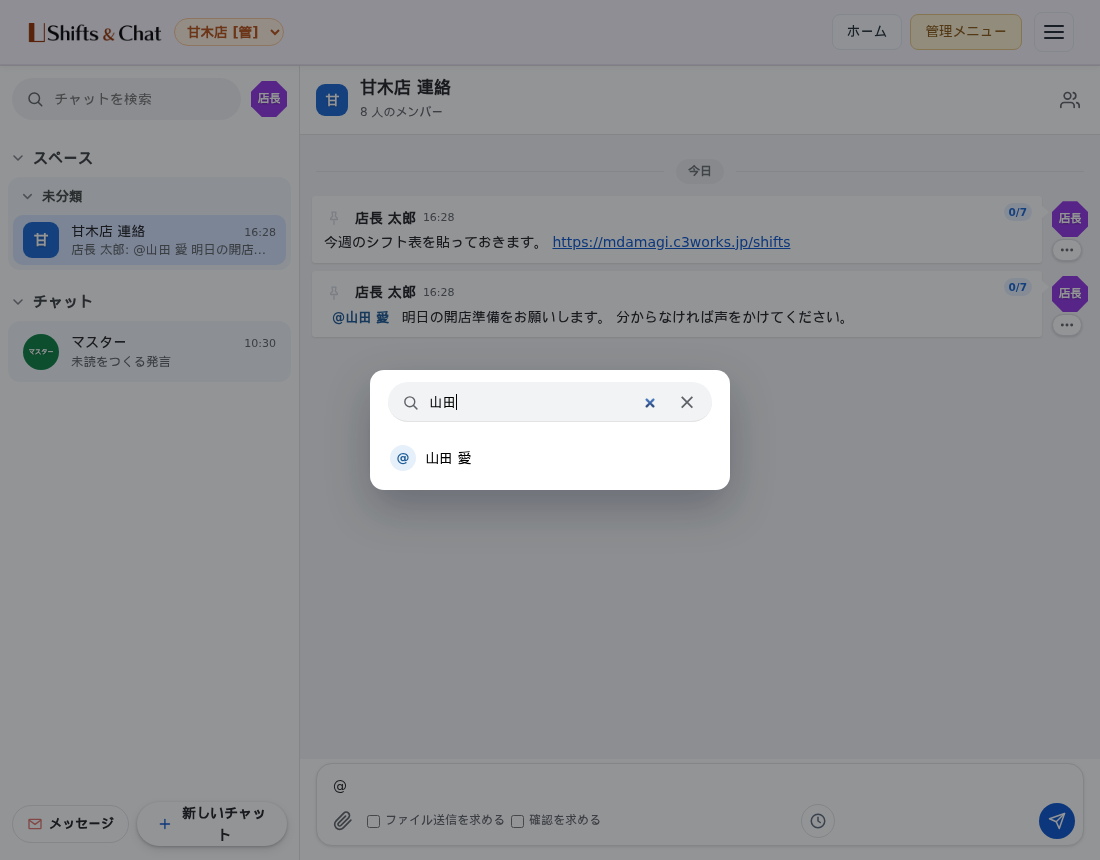Enable ファイル送信を求める checkbox
The image size is (1100, 860).
[x=373, y=821]
